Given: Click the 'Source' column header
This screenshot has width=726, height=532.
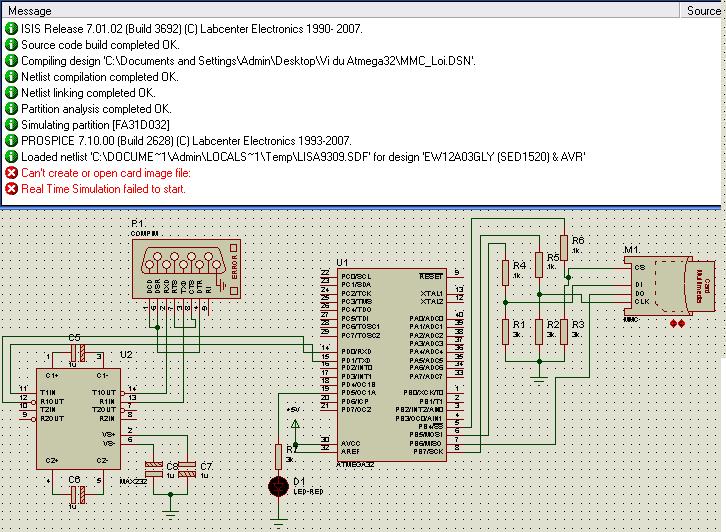Looking at the screenshot, I should click(703, 11).
